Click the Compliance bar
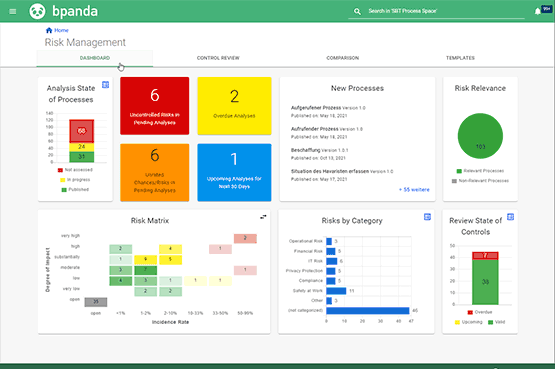Viewport: 555px width, 369px height. [x=331, y=281]
